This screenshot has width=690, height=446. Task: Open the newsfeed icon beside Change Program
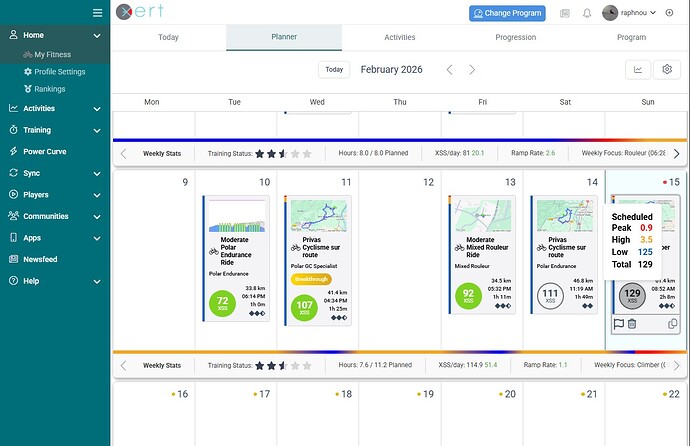point(565,13)
